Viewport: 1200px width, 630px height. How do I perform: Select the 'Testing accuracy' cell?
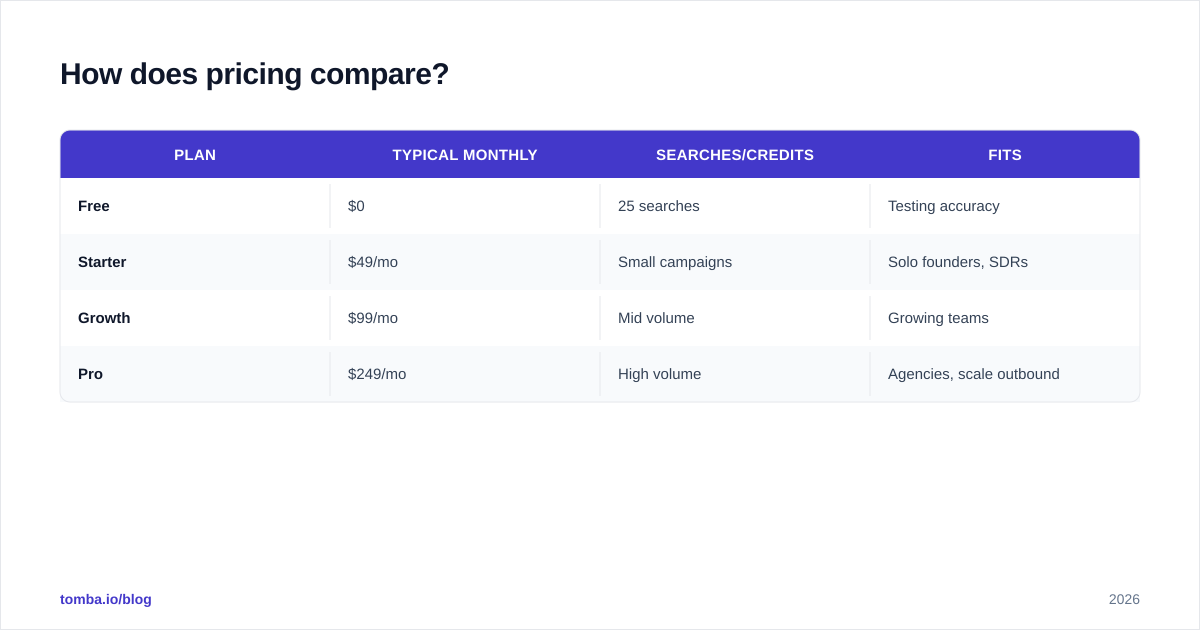coord(1005,206)
